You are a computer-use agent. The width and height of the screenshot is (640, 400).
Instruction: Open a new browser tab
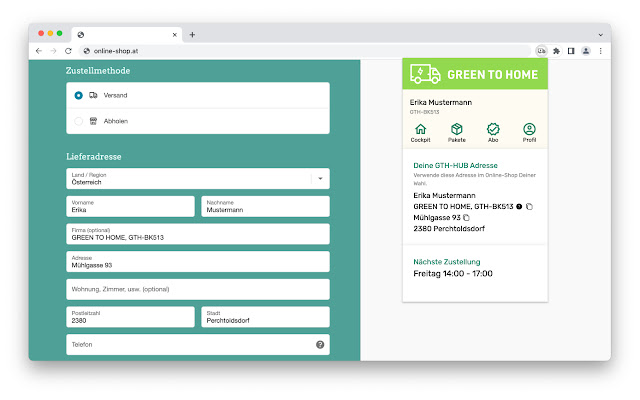pyautogui.click(x=192, y=35)
